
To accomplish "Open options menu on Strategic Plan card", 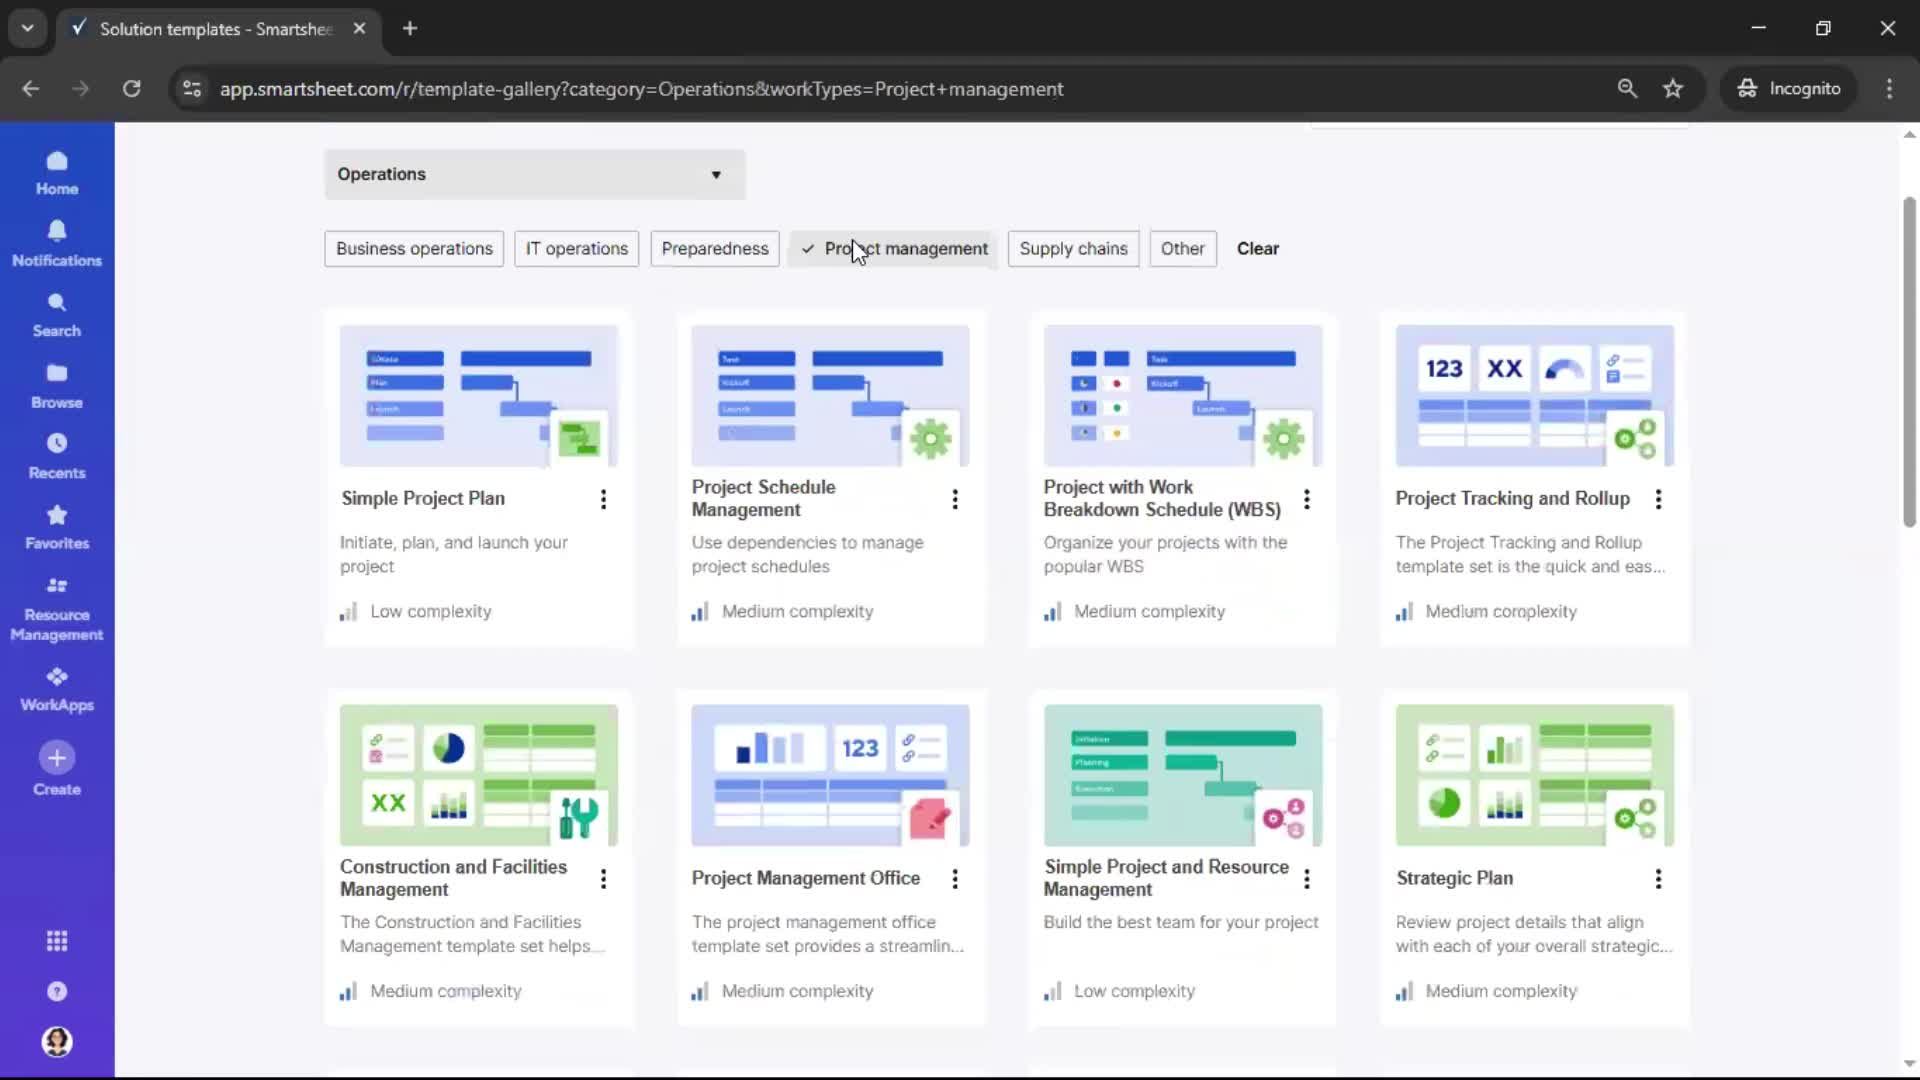I will pyautogui.click(x=1659, y=879).
